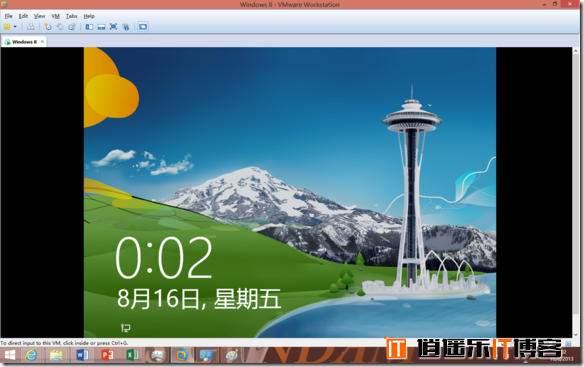584x367 pixels.
Task: Open the picture viewer taskbar icon
Action: 157,356
